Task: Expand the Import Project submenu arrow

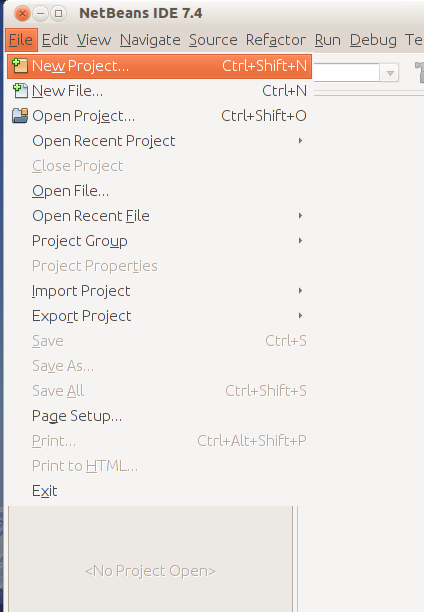Action: 300,290
